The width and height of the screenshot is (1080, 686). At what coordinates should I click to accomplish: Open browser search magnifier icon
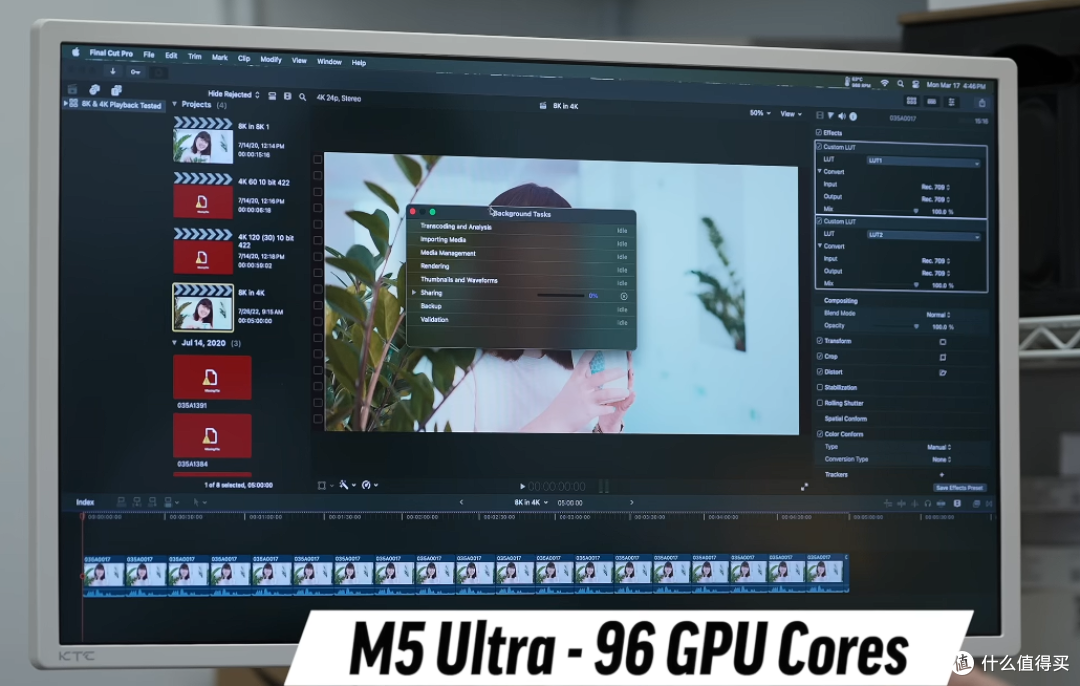tap(302, 97)
